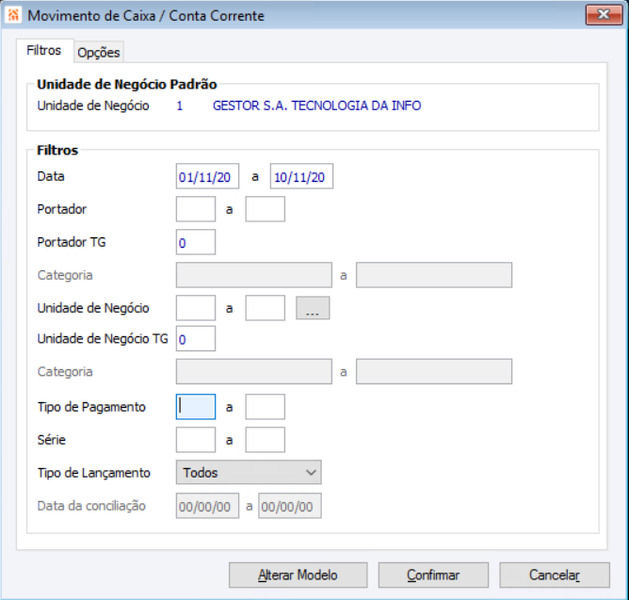This screenshot has width=629, height=600.
Task: Click the Data da conciliação label
Action: click(91, 506)
